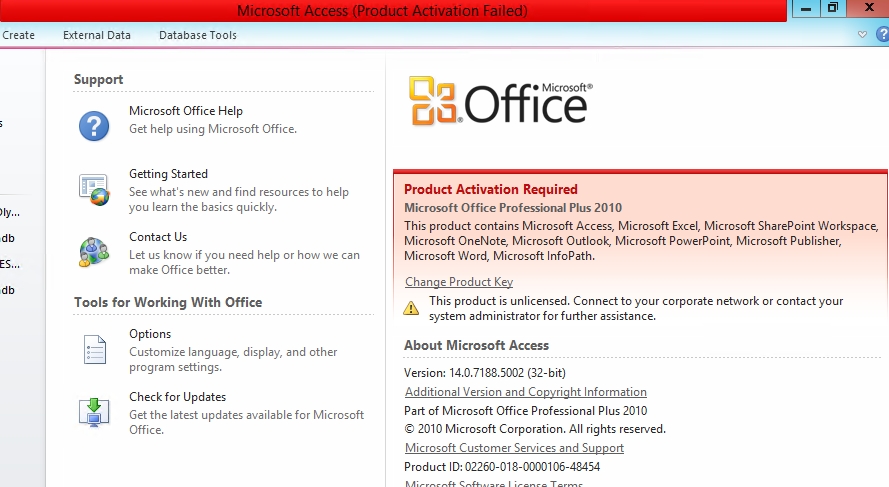
Task: Select the Contact Us heading
Action: coord(158,237)
